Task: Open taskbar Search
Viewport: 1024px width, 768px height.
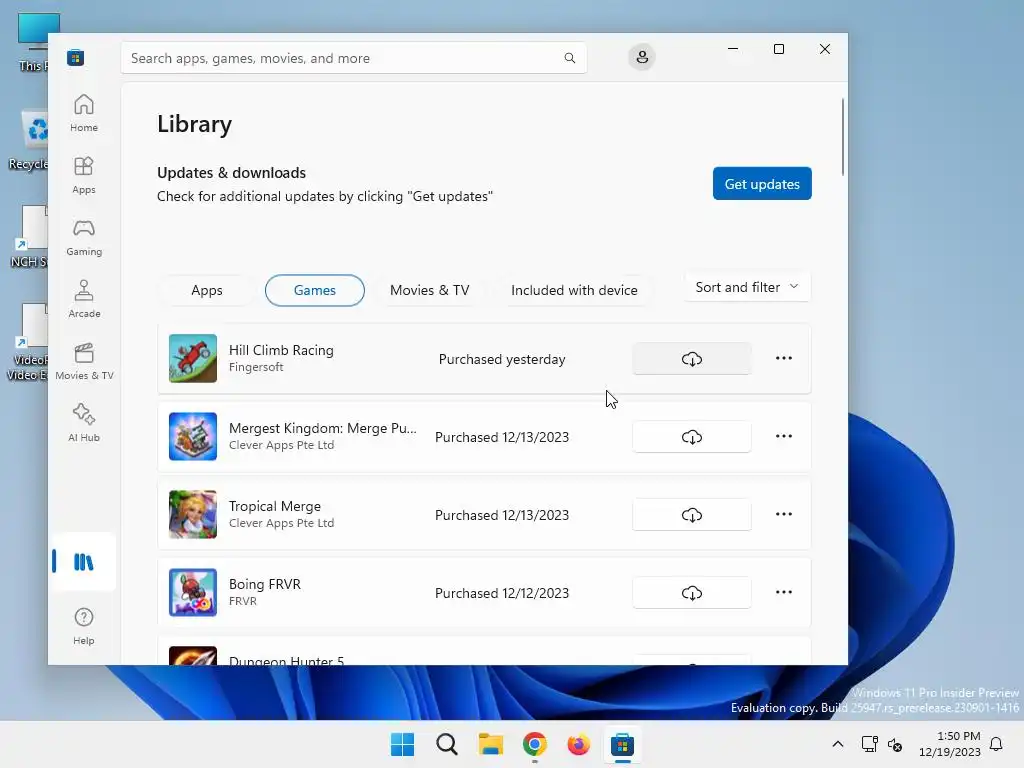Action: tap(447, 744)
